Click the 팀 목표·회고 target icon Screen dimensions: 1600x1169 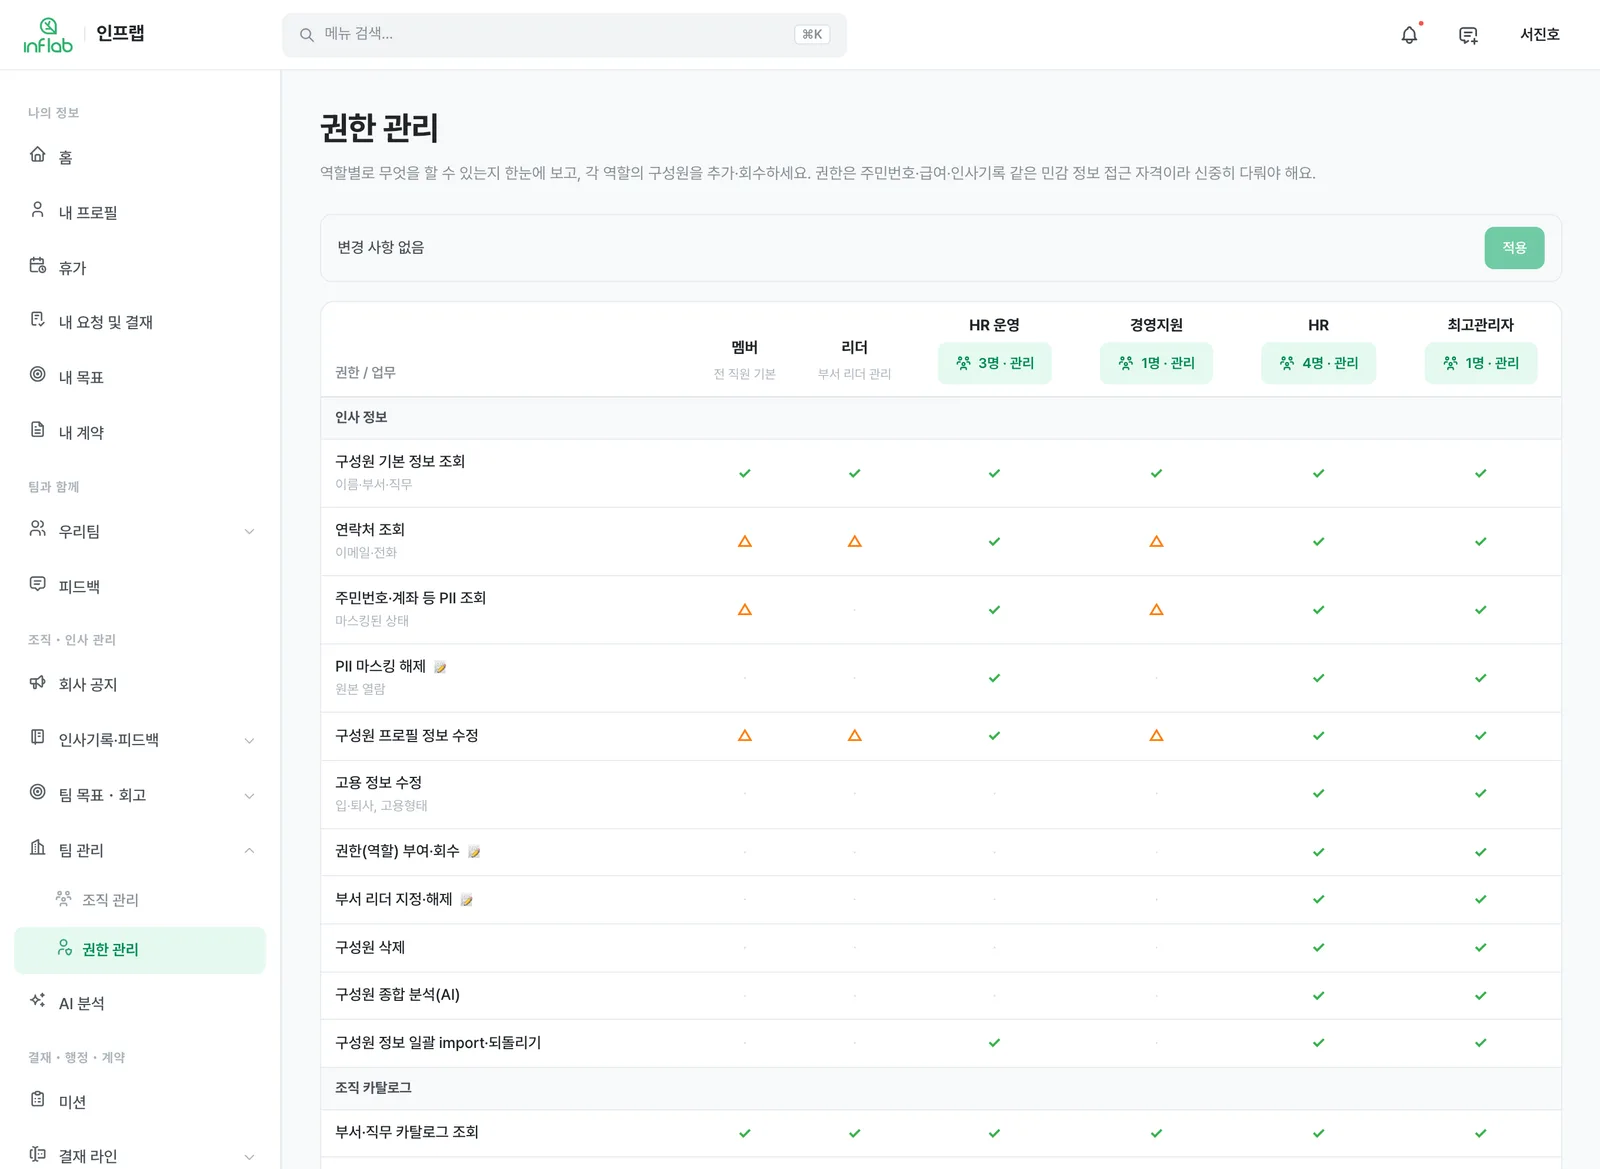coord(38,792)
